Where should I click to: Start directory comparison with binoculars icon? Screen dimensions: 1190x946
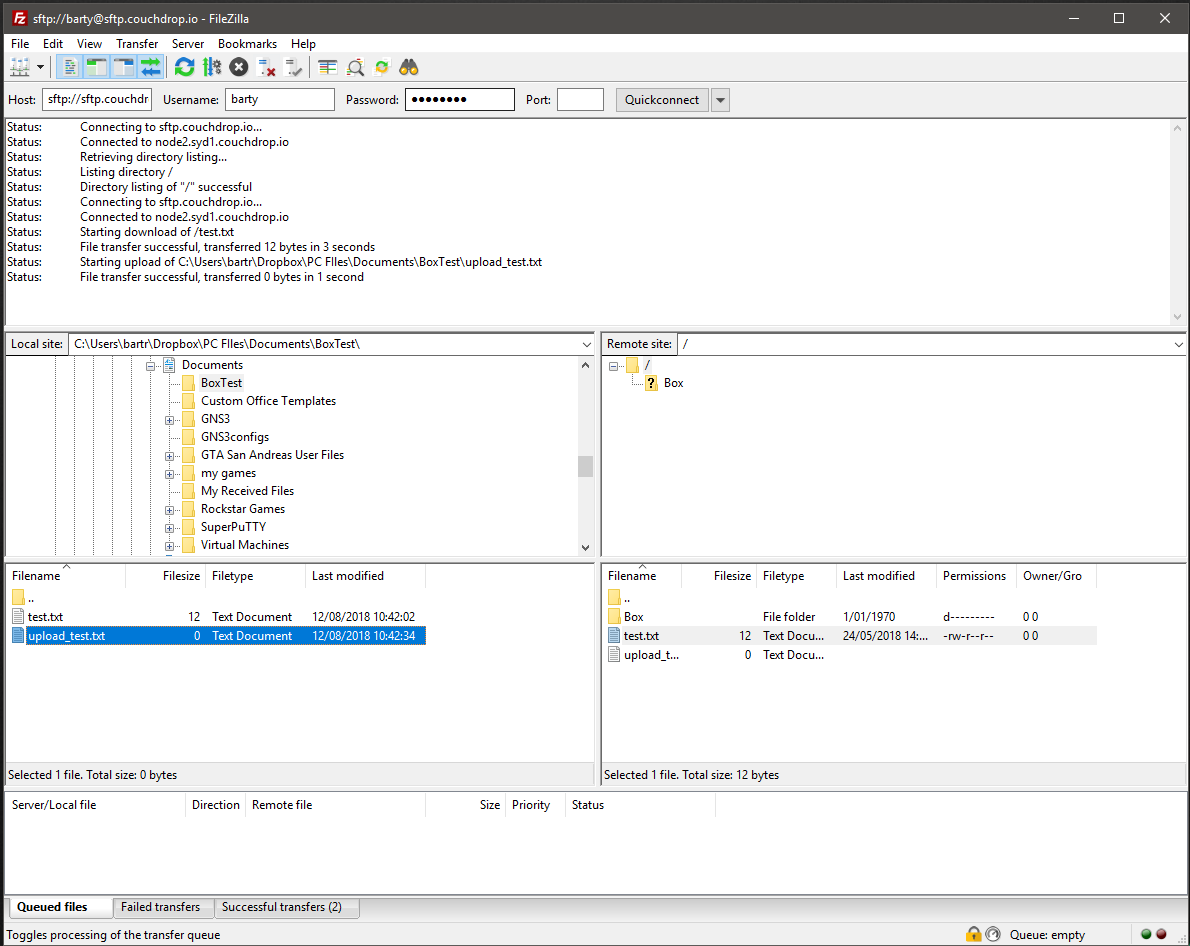(x=409, y=67)
